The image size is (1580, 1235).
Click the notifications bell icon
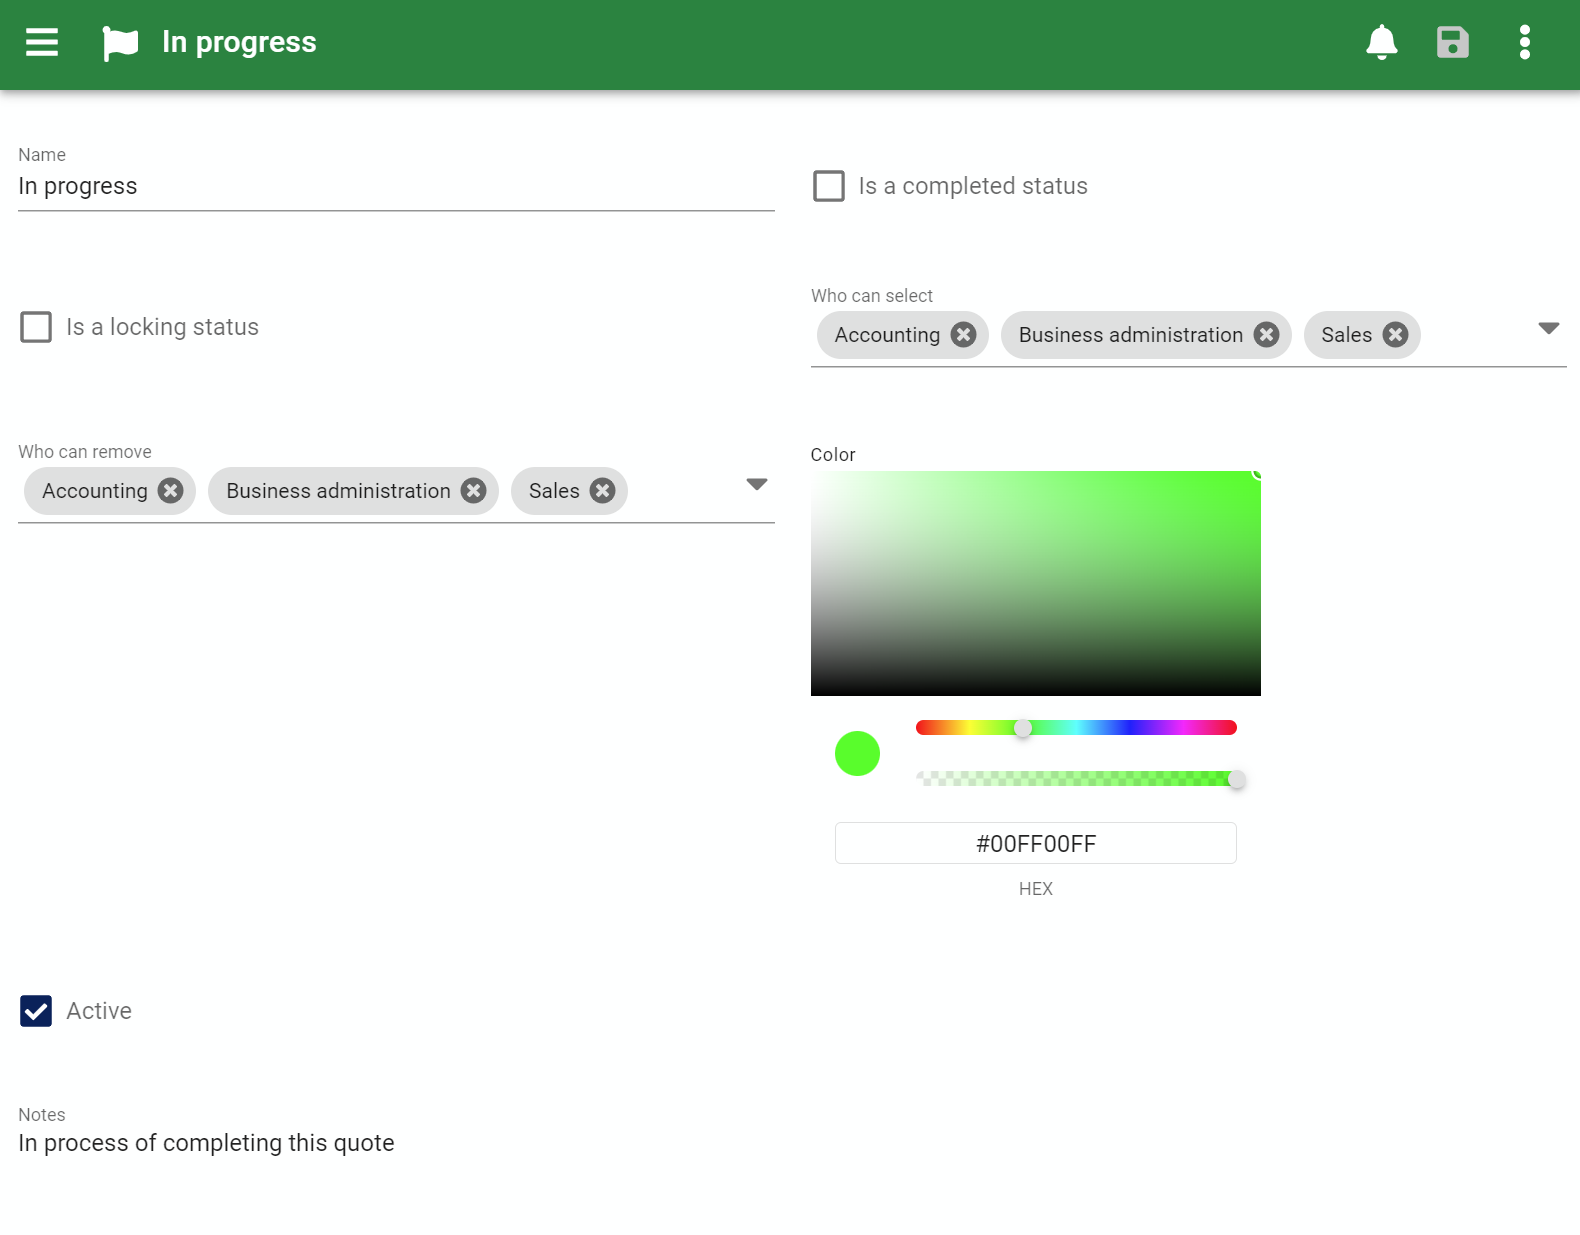1381,42
